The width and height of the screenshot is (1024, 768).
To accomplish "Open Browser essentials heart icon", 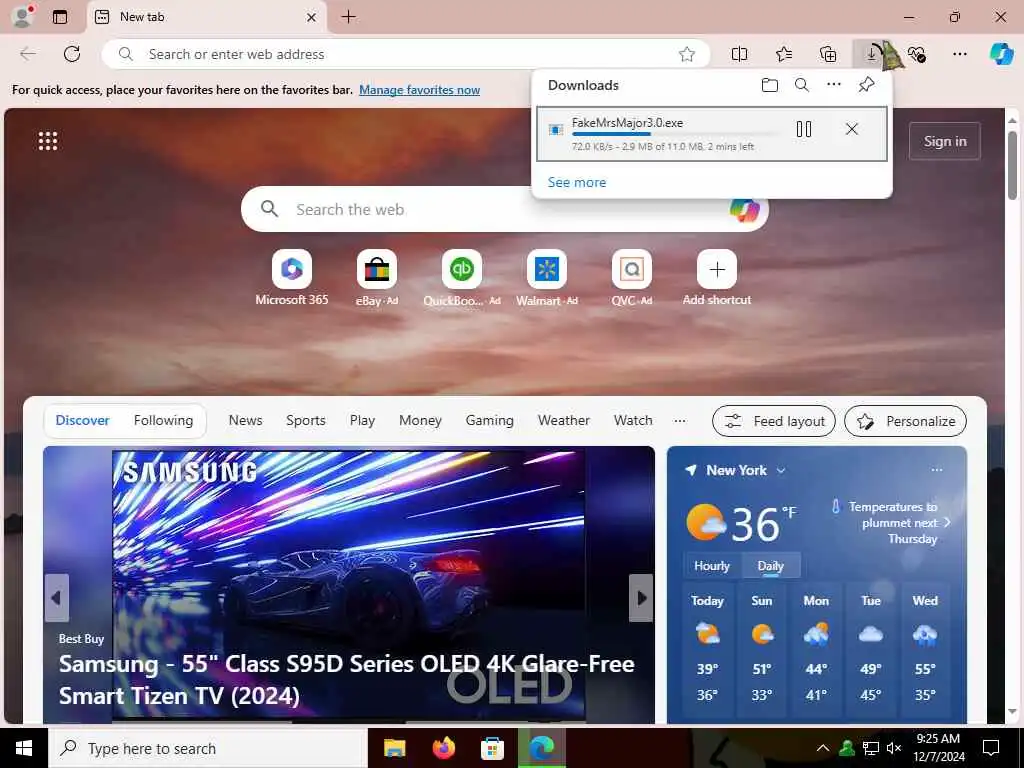I will (x=916, y=54).
